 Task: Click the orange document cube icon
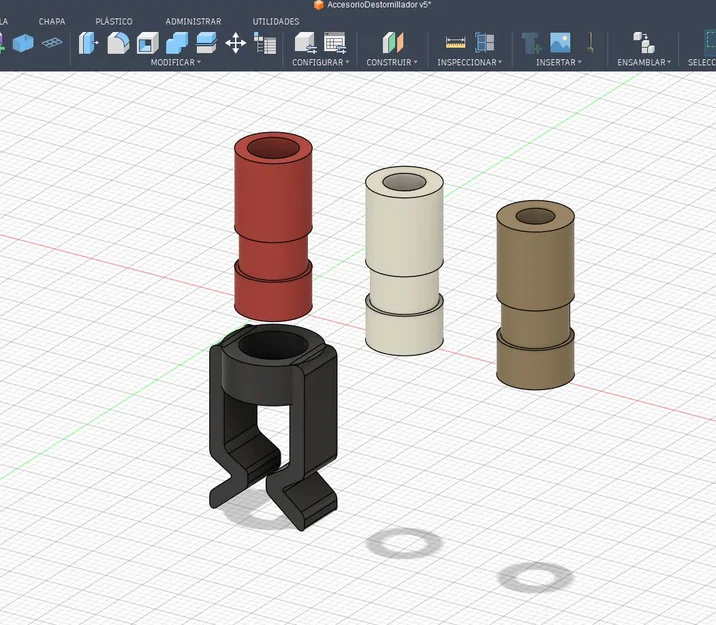click(x=319, y=5)
